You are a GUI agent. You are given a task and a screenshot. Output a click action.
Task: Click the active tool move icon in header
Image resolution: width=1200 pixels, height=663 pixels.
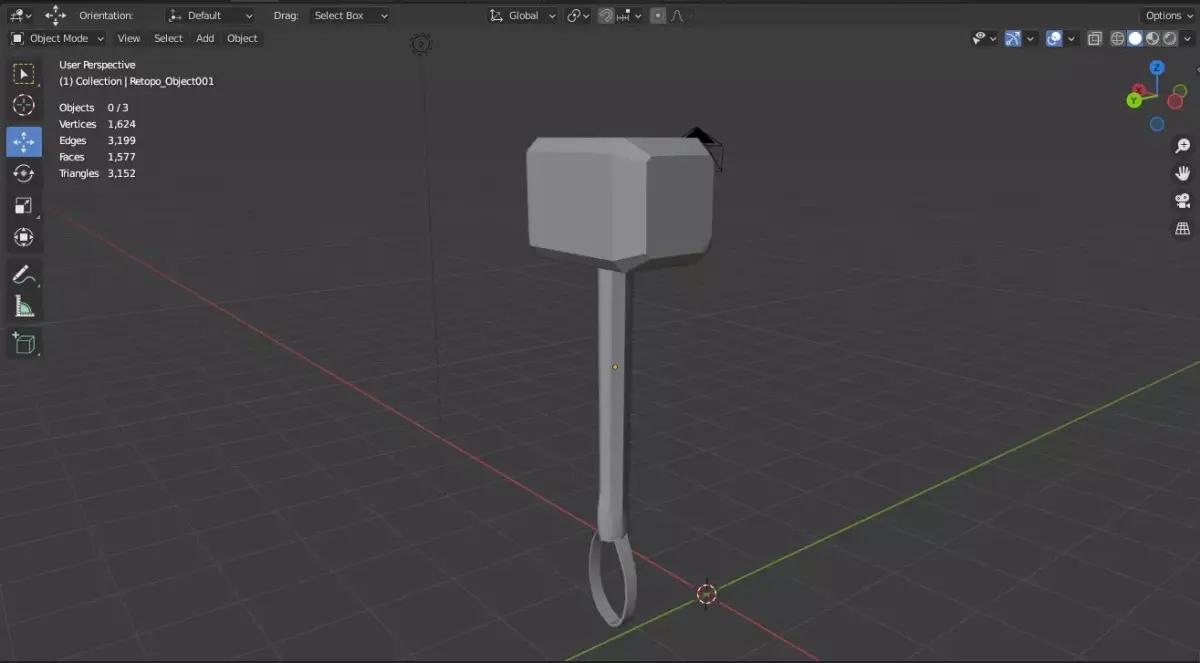tap(56, 15)
